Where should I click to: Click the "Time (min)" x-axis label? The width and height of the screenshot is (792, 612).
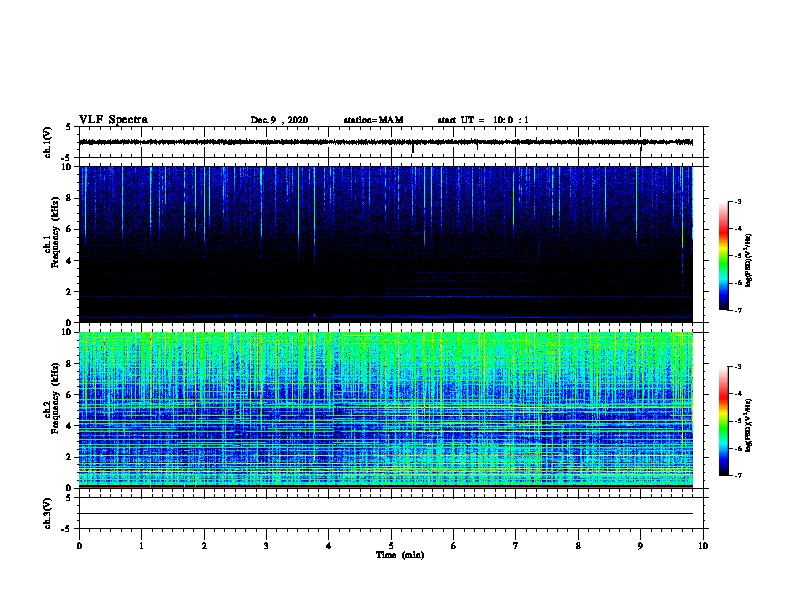[x=400, y=555]
